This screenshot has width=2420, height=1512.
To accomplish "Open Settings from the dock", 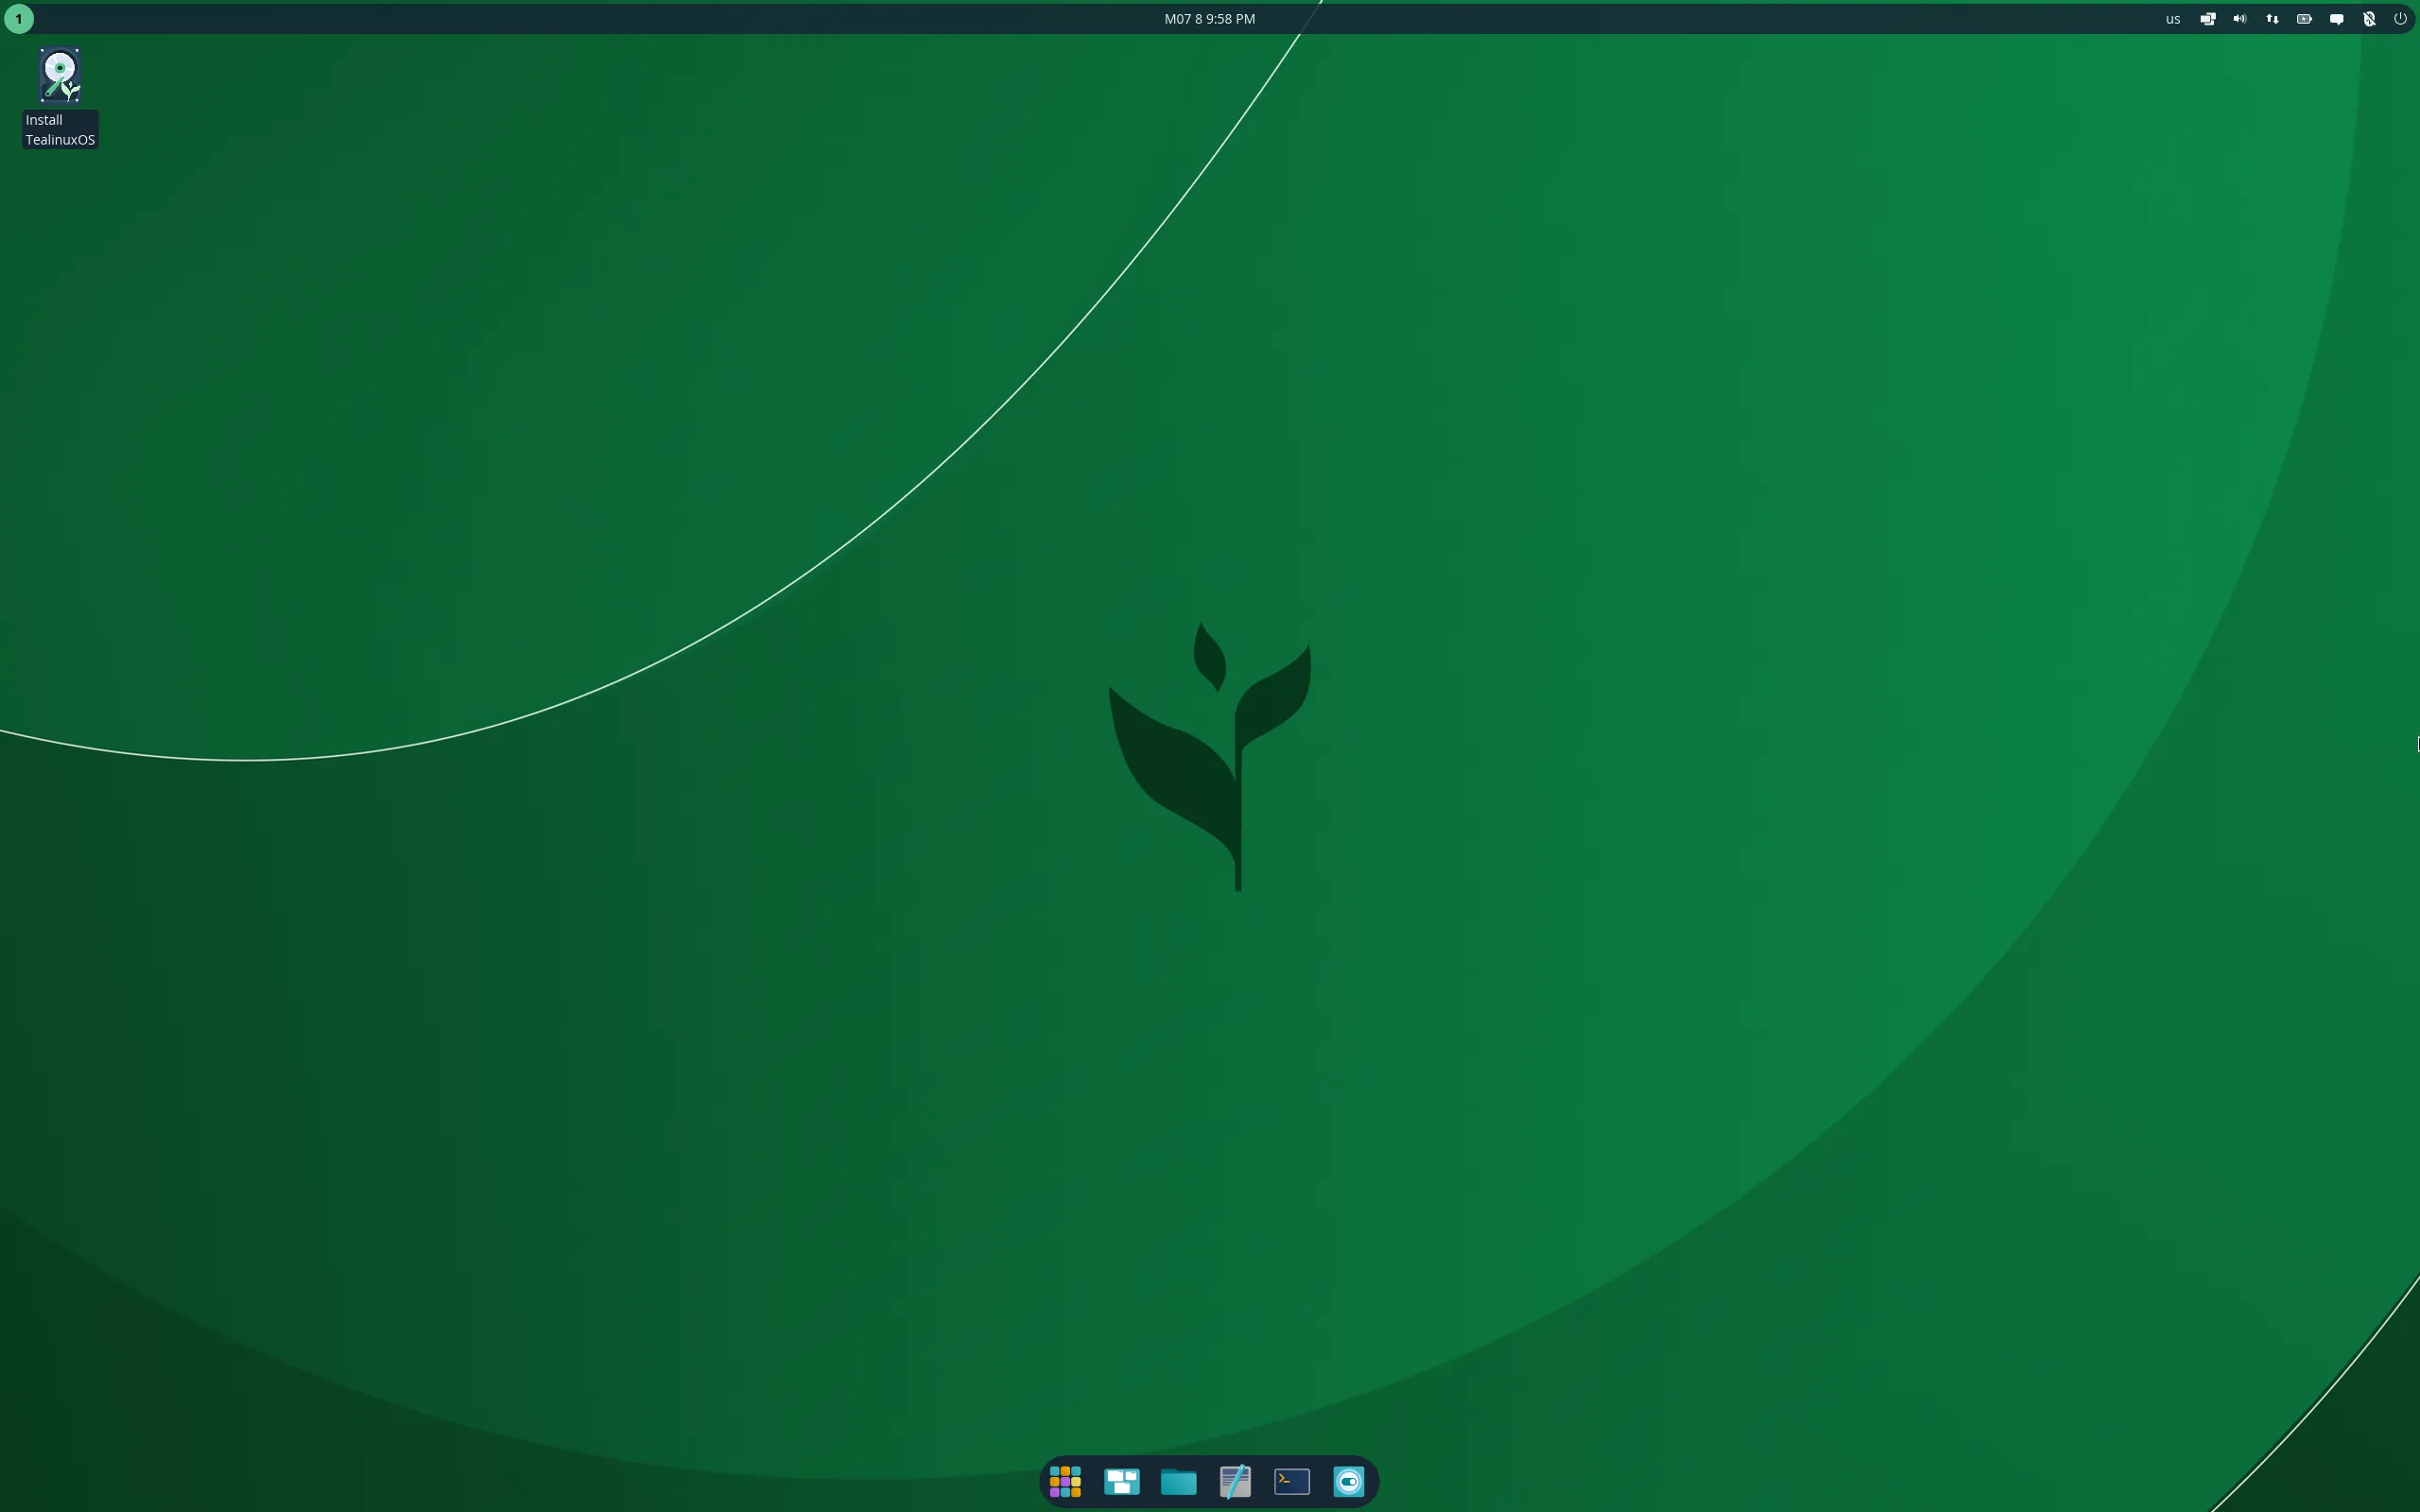I will (x=1348, y=1481).
